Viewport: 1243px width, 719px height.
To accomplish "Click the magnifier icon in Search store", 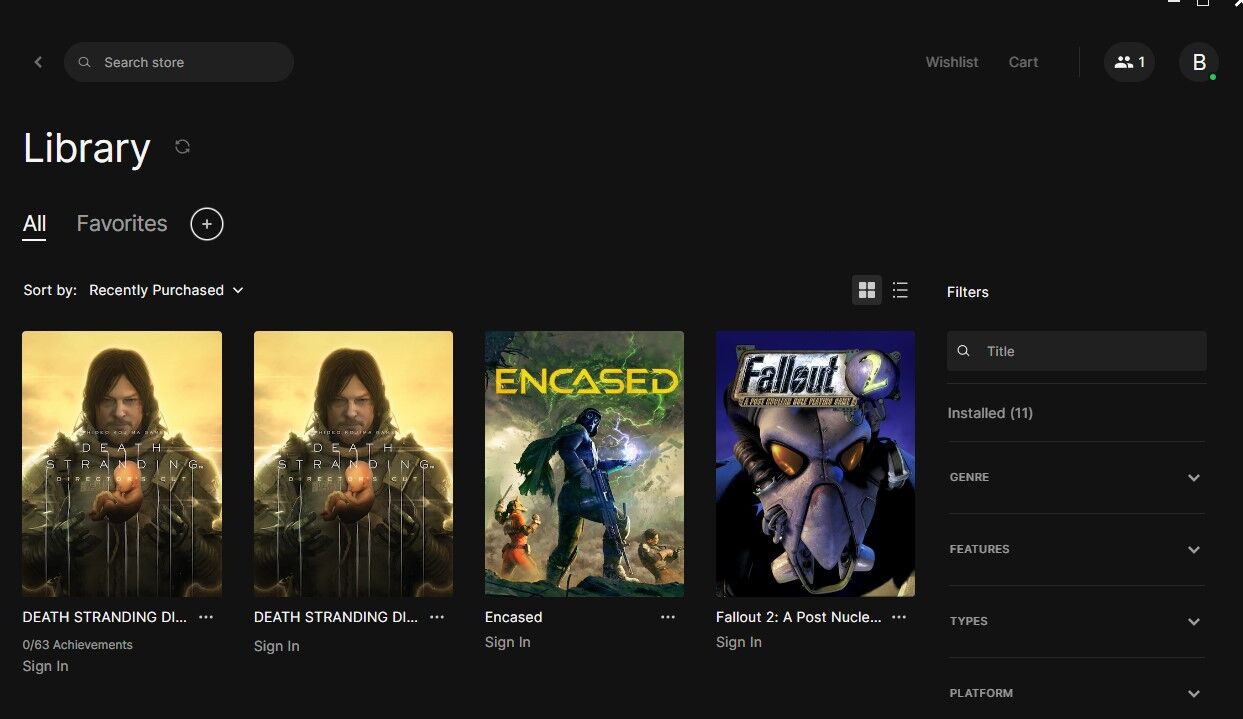I will 85,62.
